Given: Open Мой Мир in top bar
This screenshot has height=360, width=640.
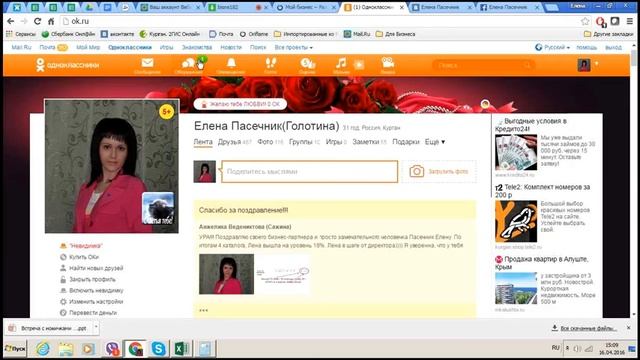Looking at the screenshot, I should 88,47.
